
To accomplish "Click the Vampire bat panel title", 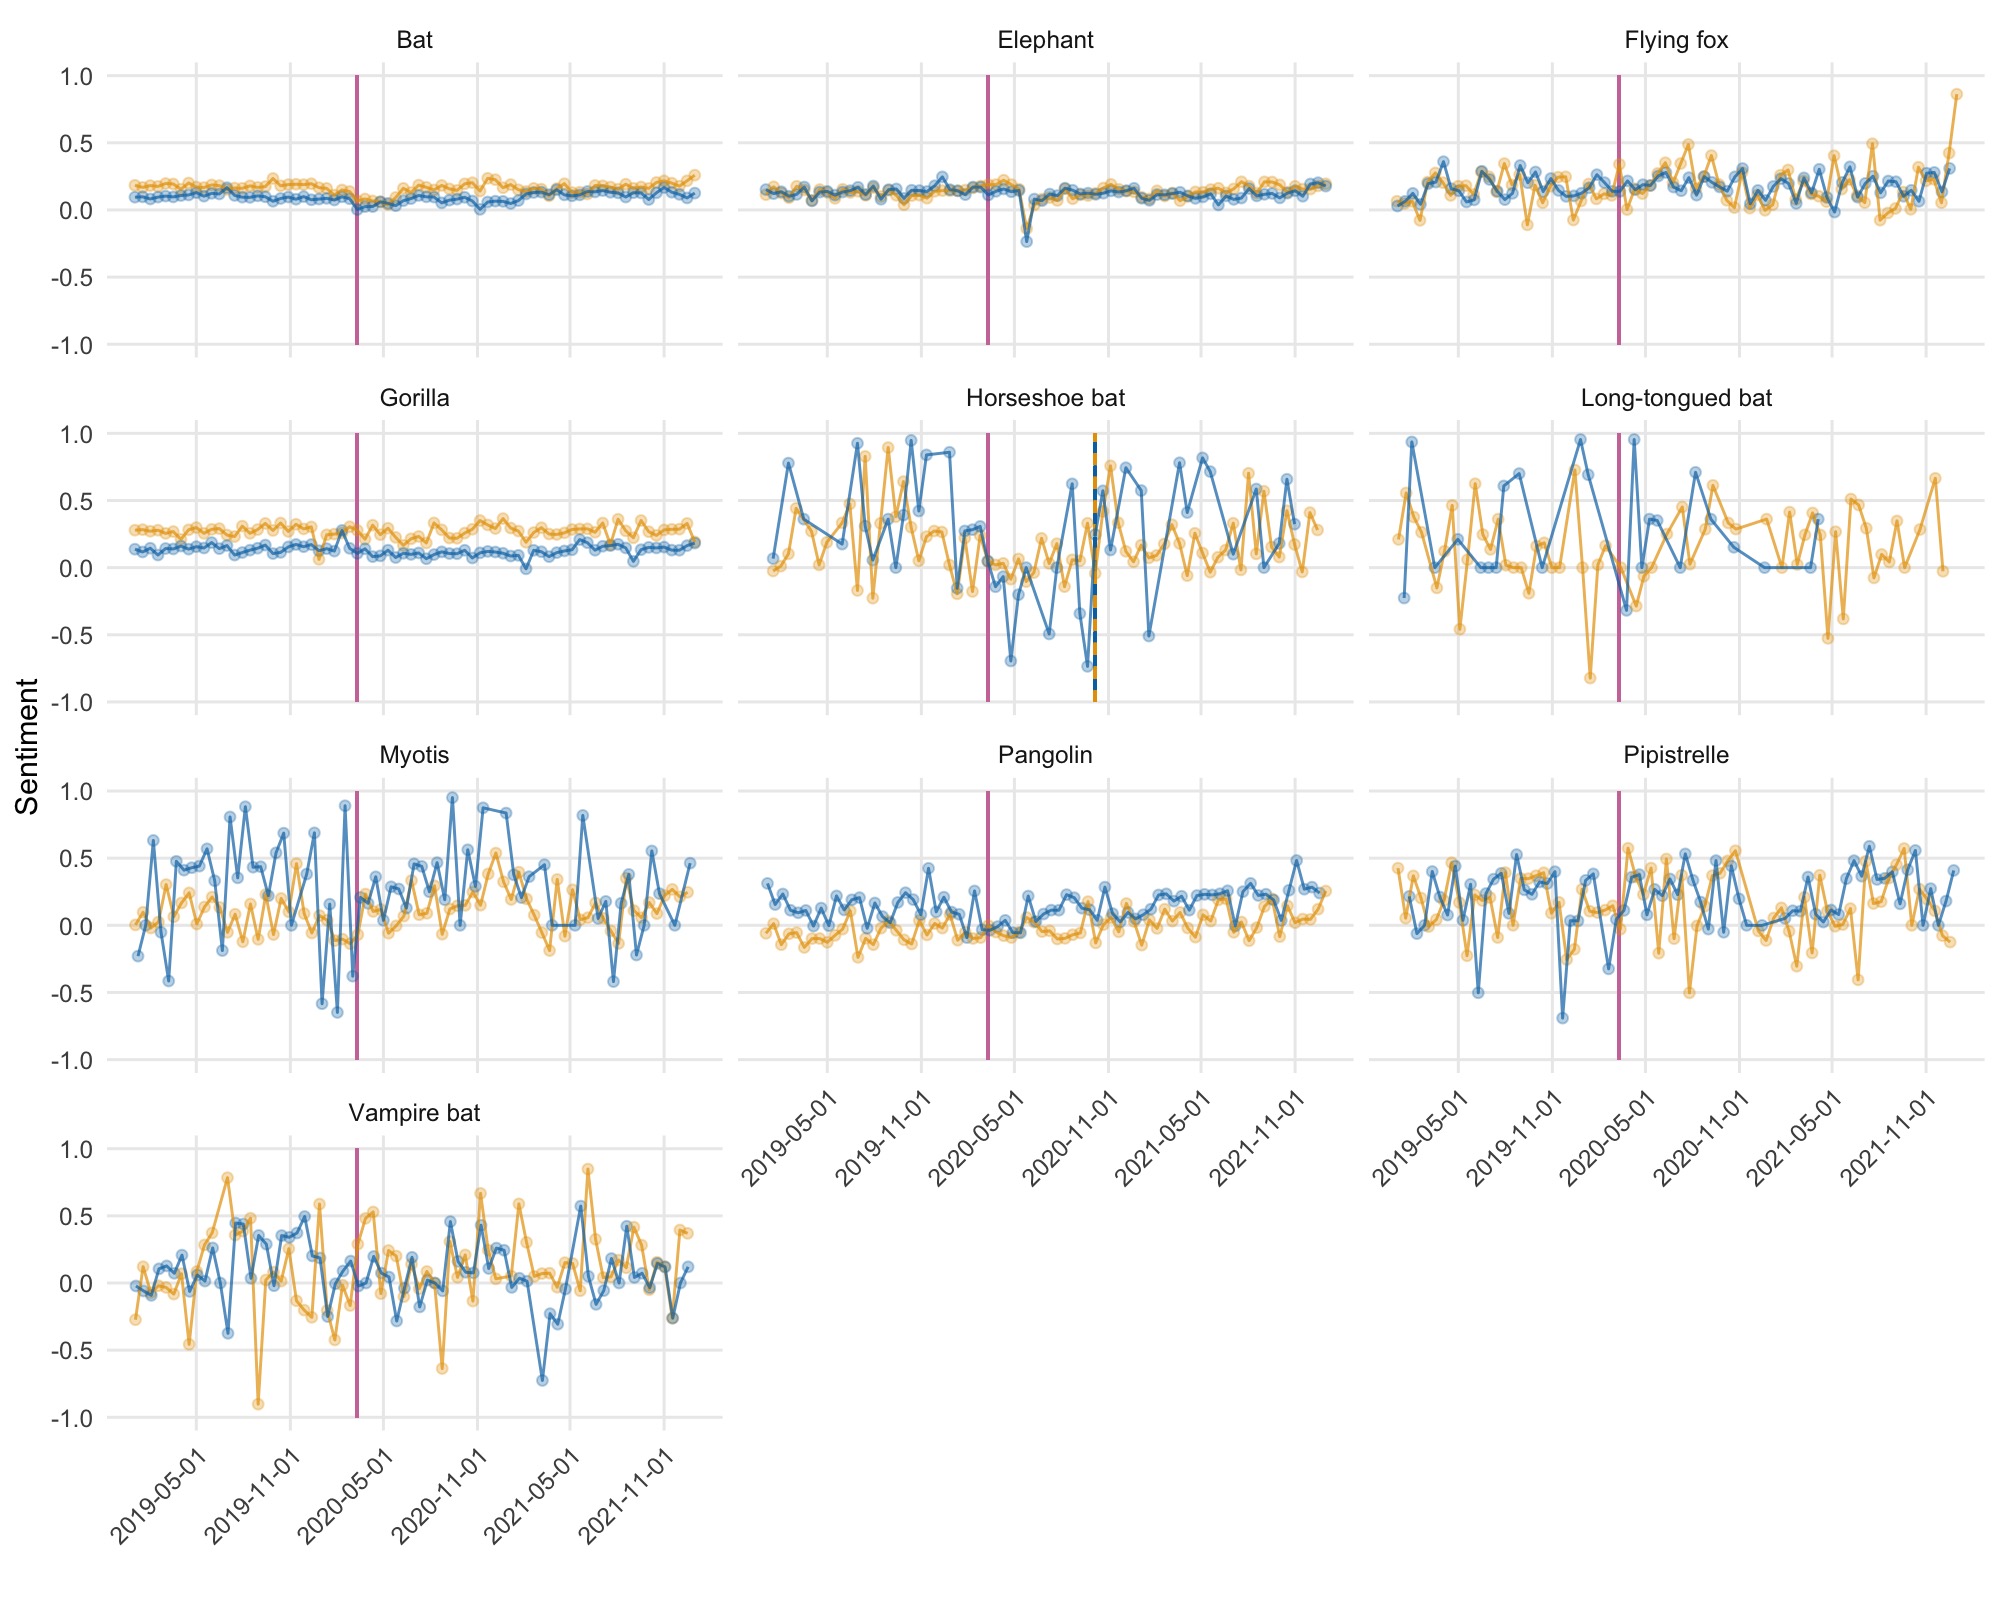I will coord(414,1113).
